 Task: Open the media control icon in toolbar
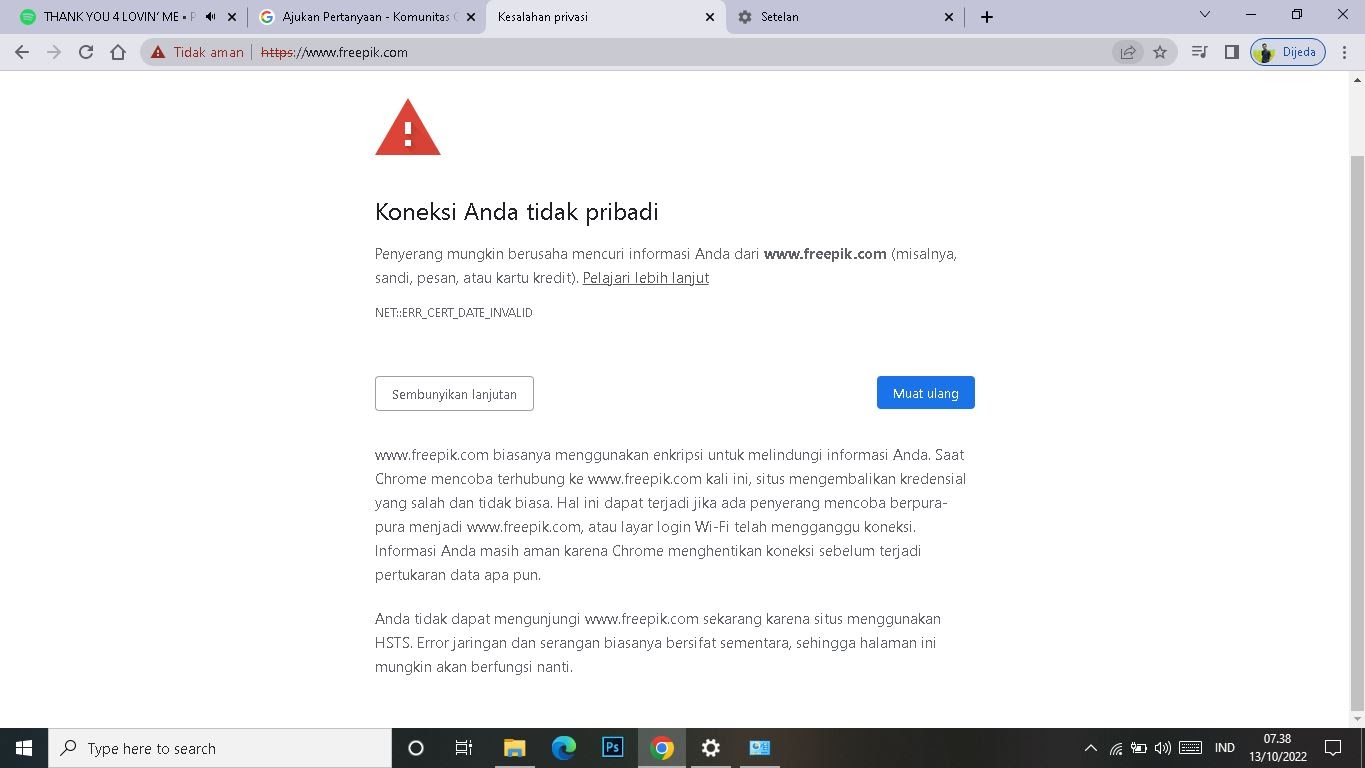click(1200, 52)
